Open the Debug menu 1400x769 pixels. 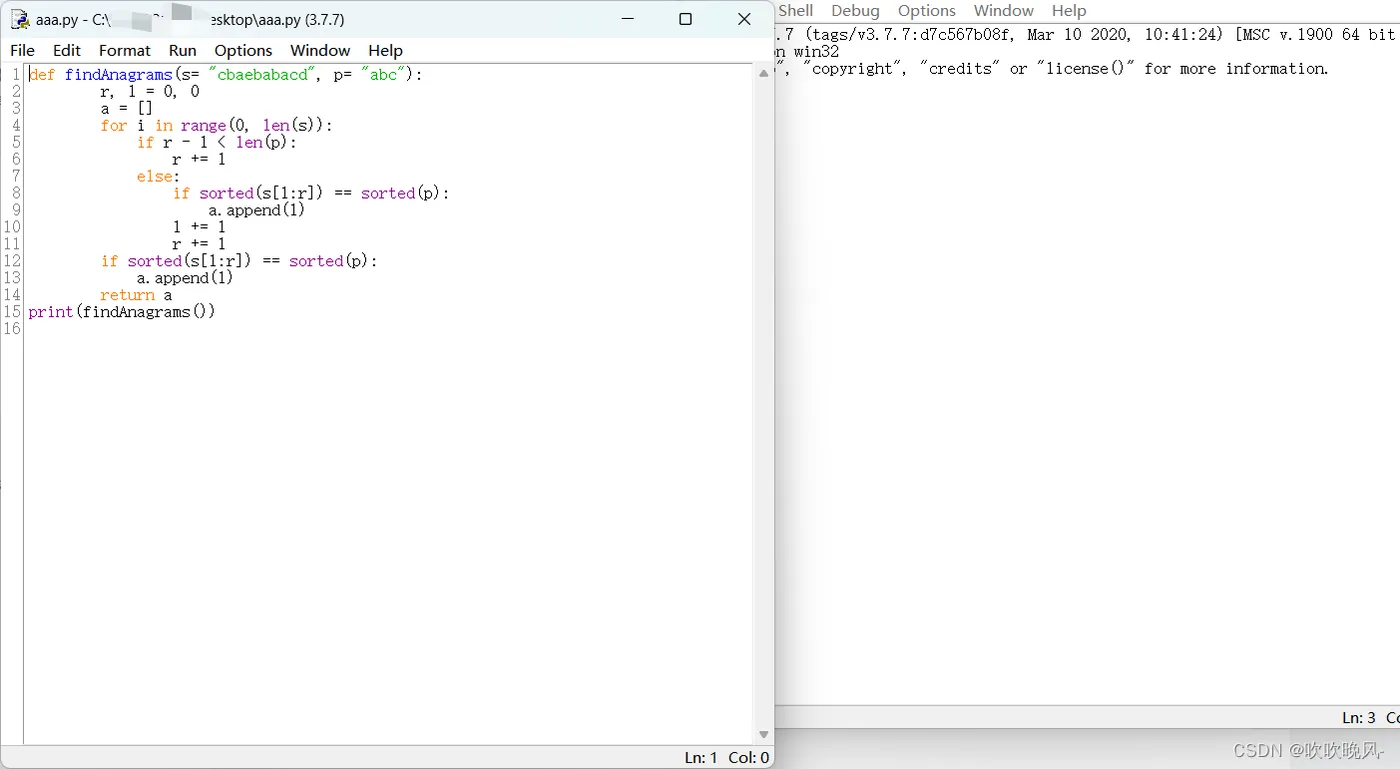click(x=855, y=10)
